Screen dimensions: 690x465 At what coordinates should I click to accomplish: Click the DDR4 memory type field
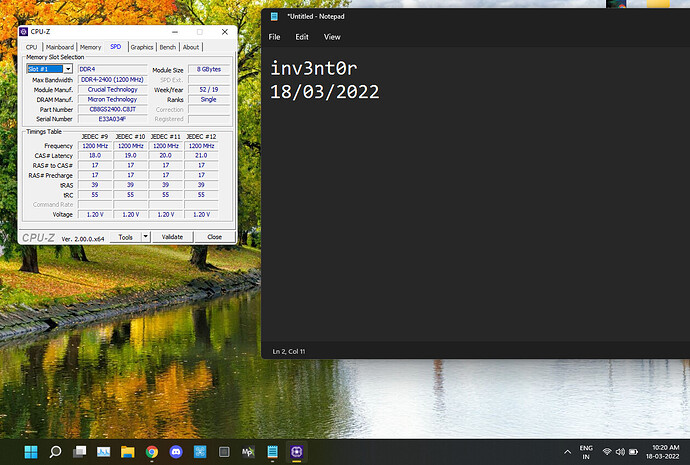point(113,69)
